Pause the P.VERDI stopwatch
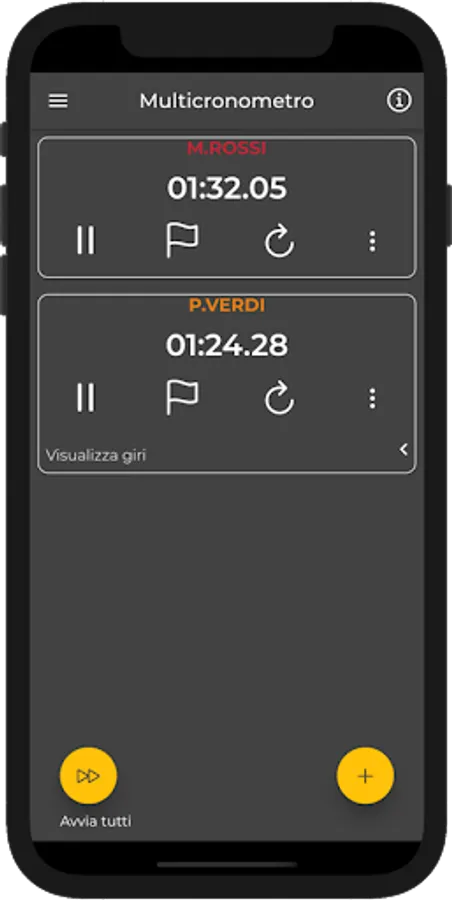452x900 pixels. [x=86, y=397]
